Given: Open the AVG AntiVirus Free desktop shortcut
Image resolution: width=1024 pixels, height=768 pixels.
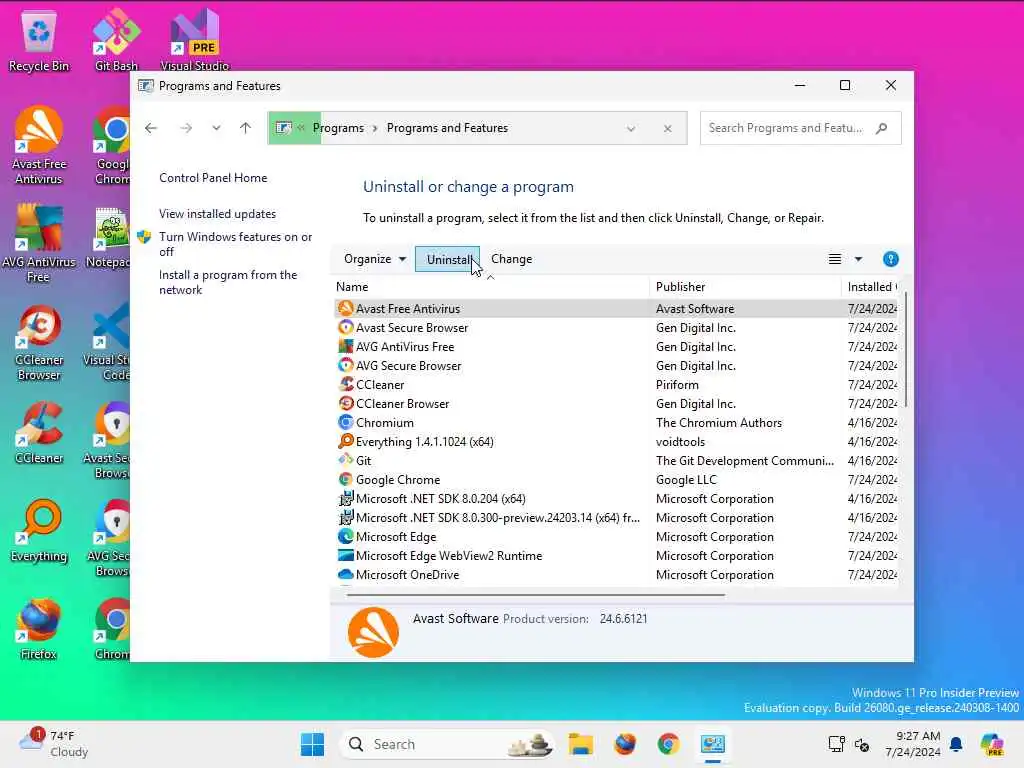Looking at the screenshot, I should (39, 243).
